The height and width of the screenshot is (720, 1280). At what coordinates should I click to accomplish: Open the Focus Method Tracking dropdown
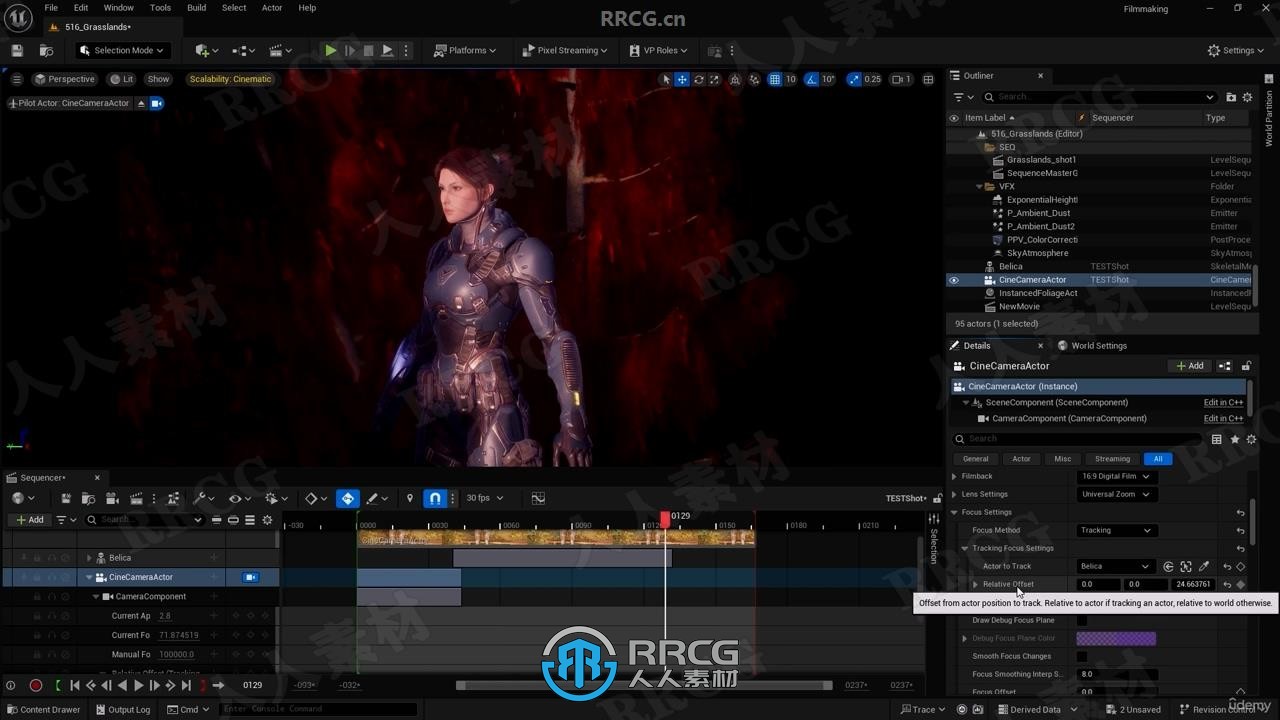(x=1115, y=530)
